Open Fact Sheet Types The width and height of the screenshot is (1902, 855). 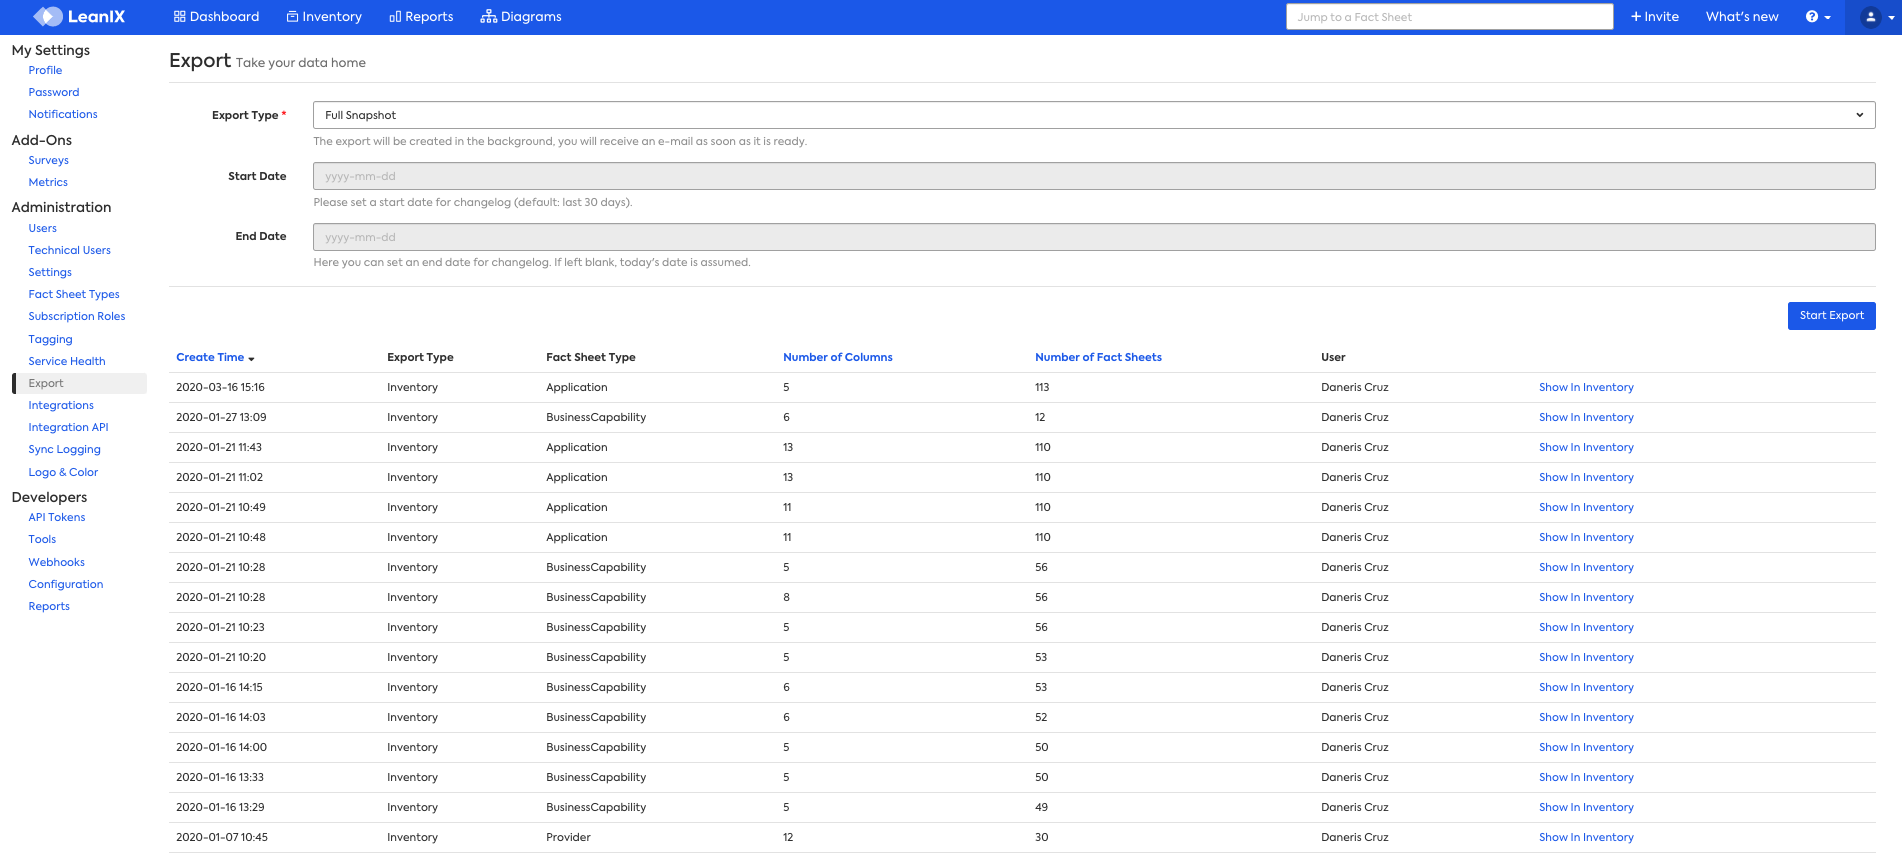click(x=74, y=294)
